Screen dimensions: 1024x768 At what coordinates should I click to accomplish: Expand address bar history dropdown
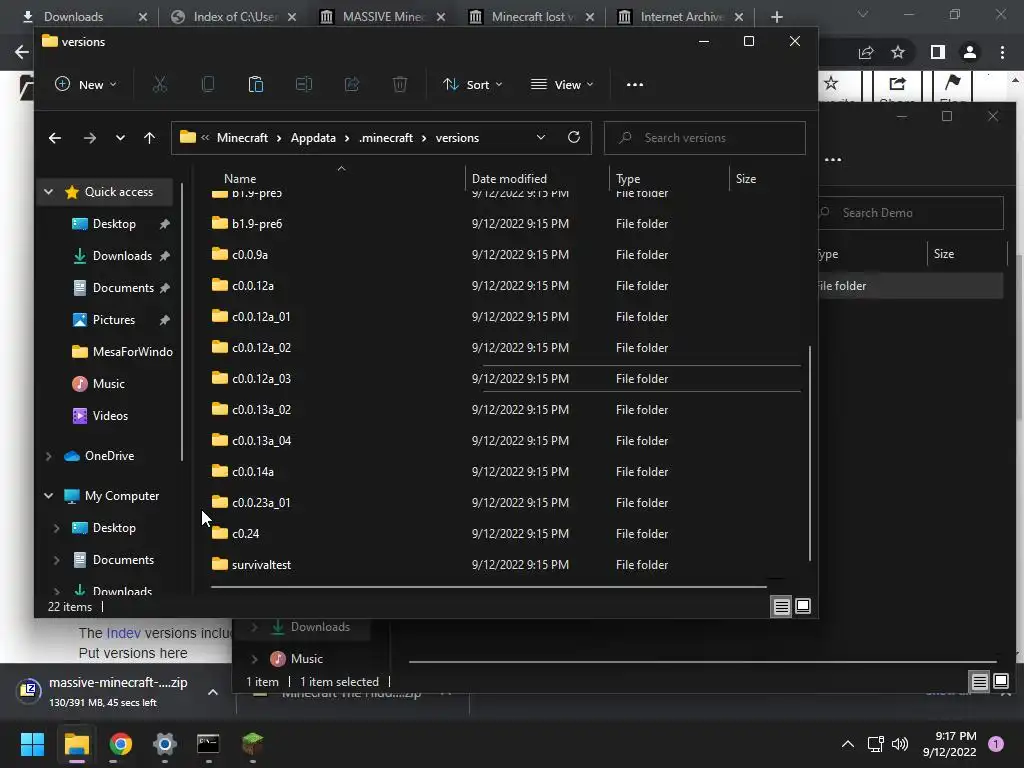coord(541,137)
